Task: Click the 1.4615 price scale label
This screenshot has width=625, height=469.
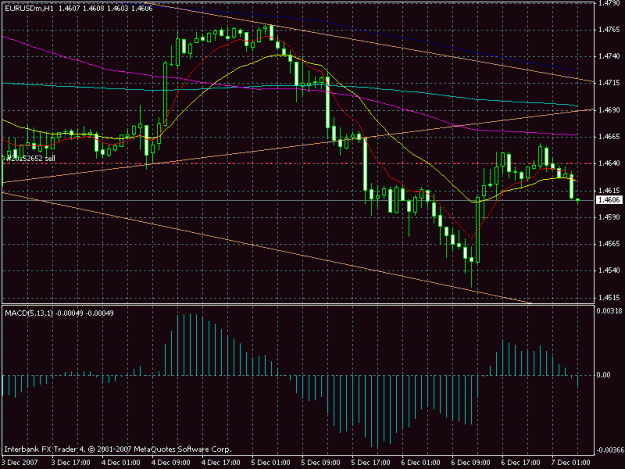Action: tap(609, 190)
